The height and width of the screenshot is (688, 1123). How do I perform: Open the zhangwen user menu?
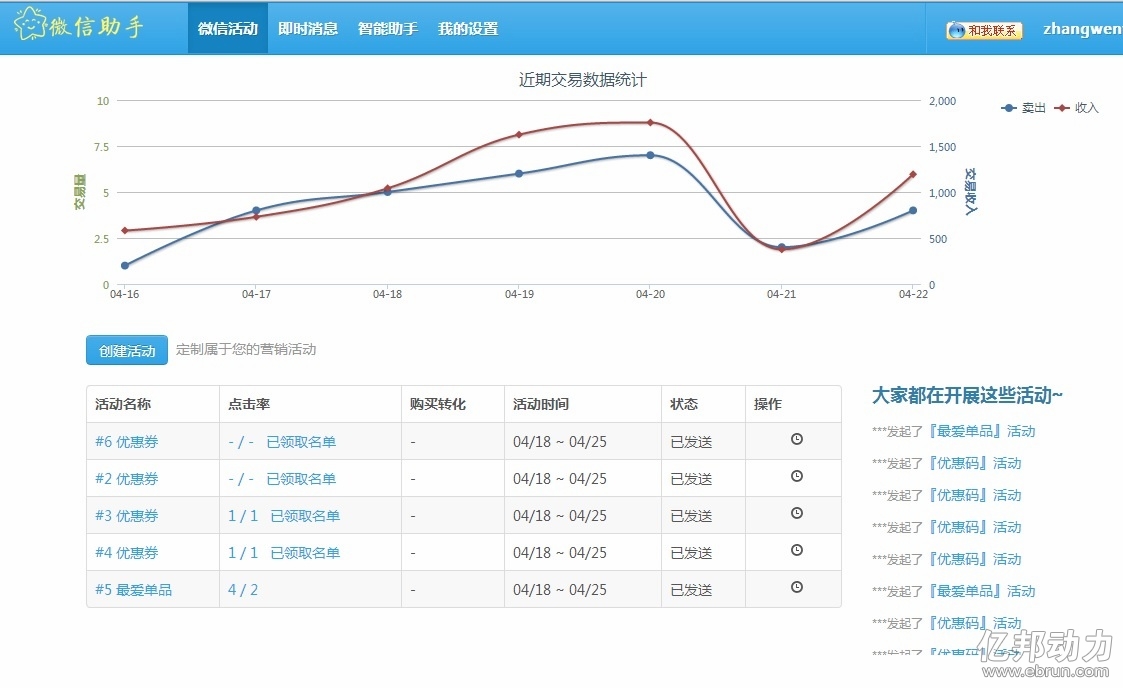point(1082,29)
